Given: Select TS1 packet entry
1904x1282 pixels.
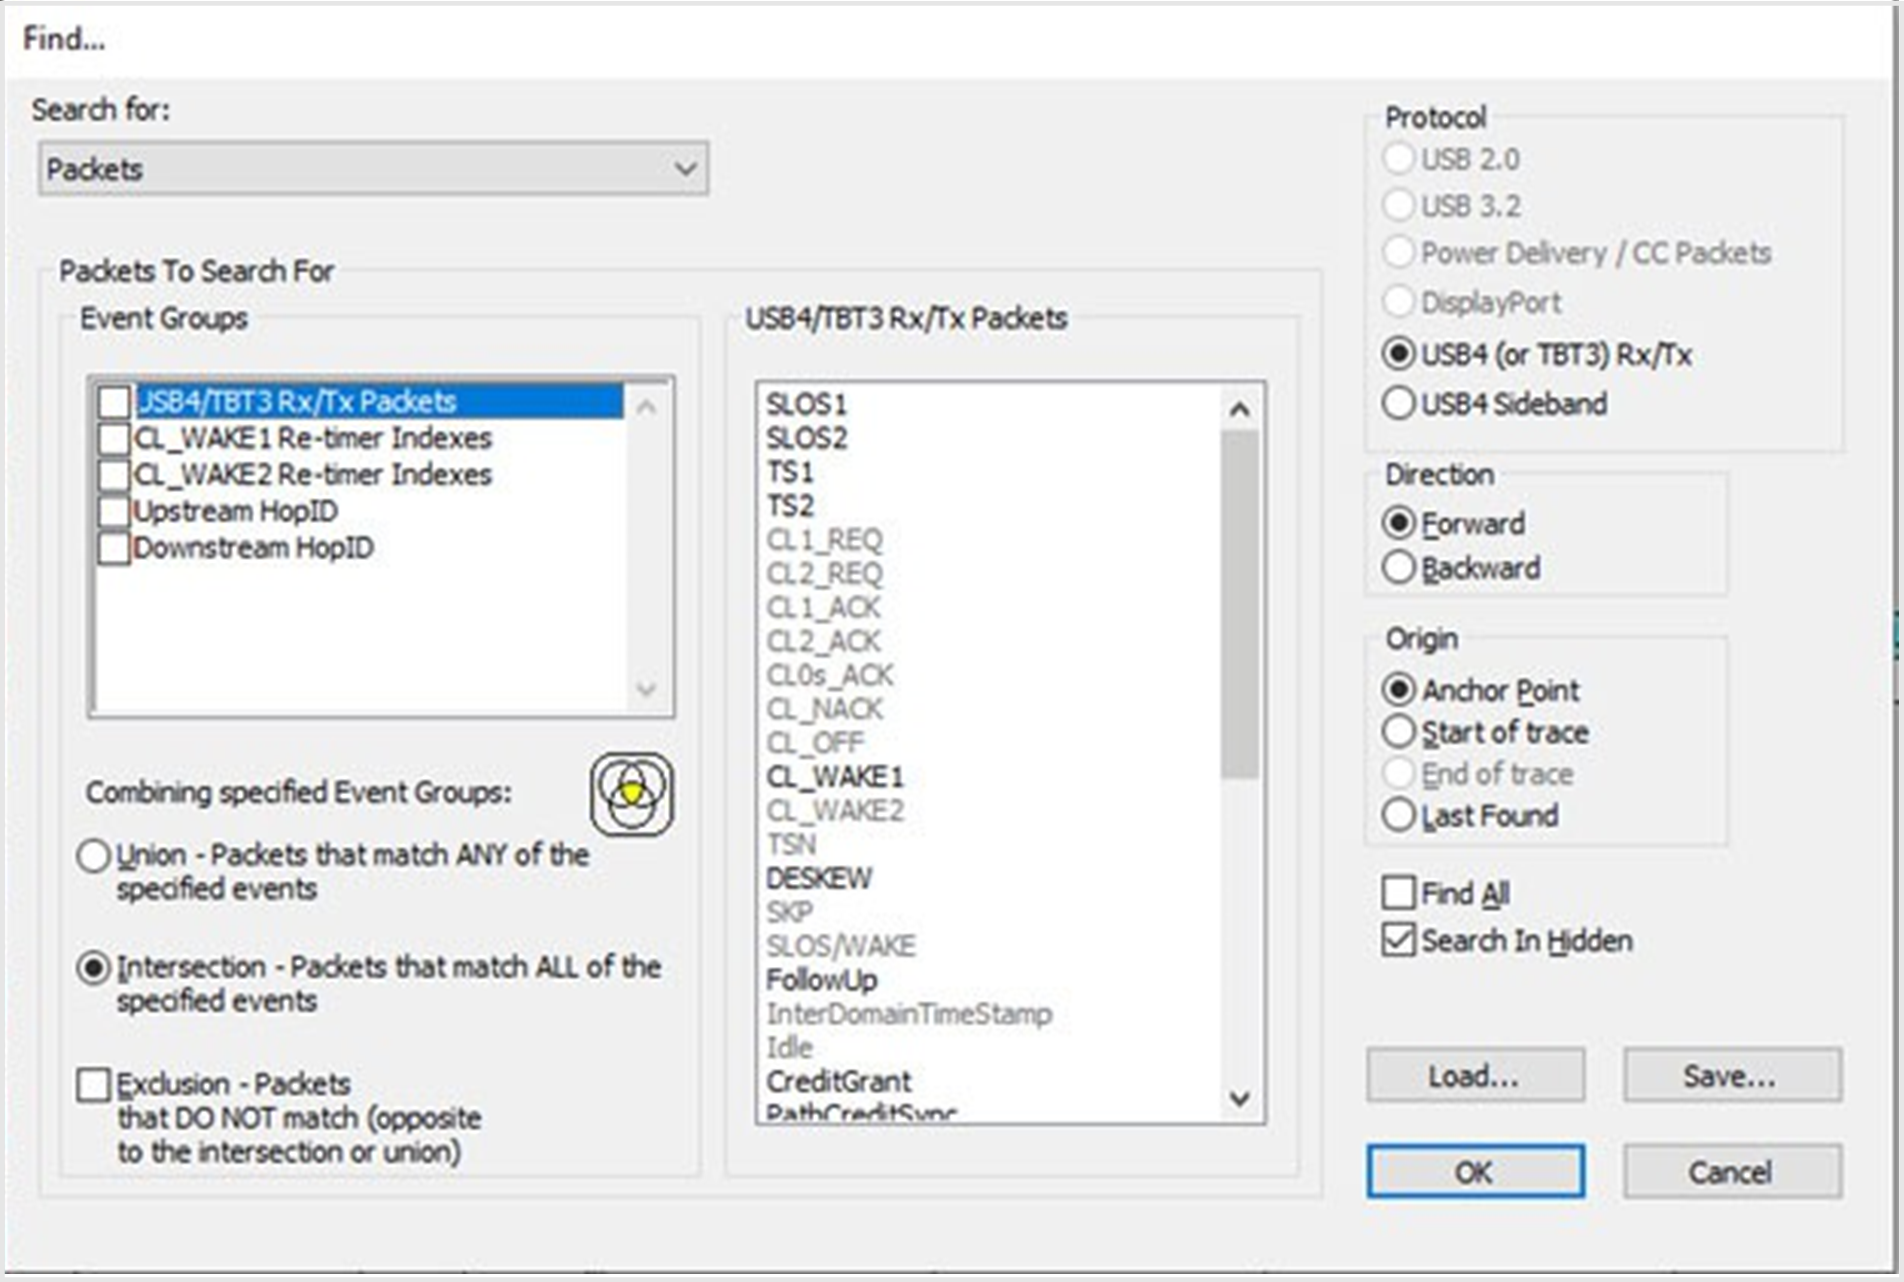Looking at the screenshot, I should coord(790,472).
